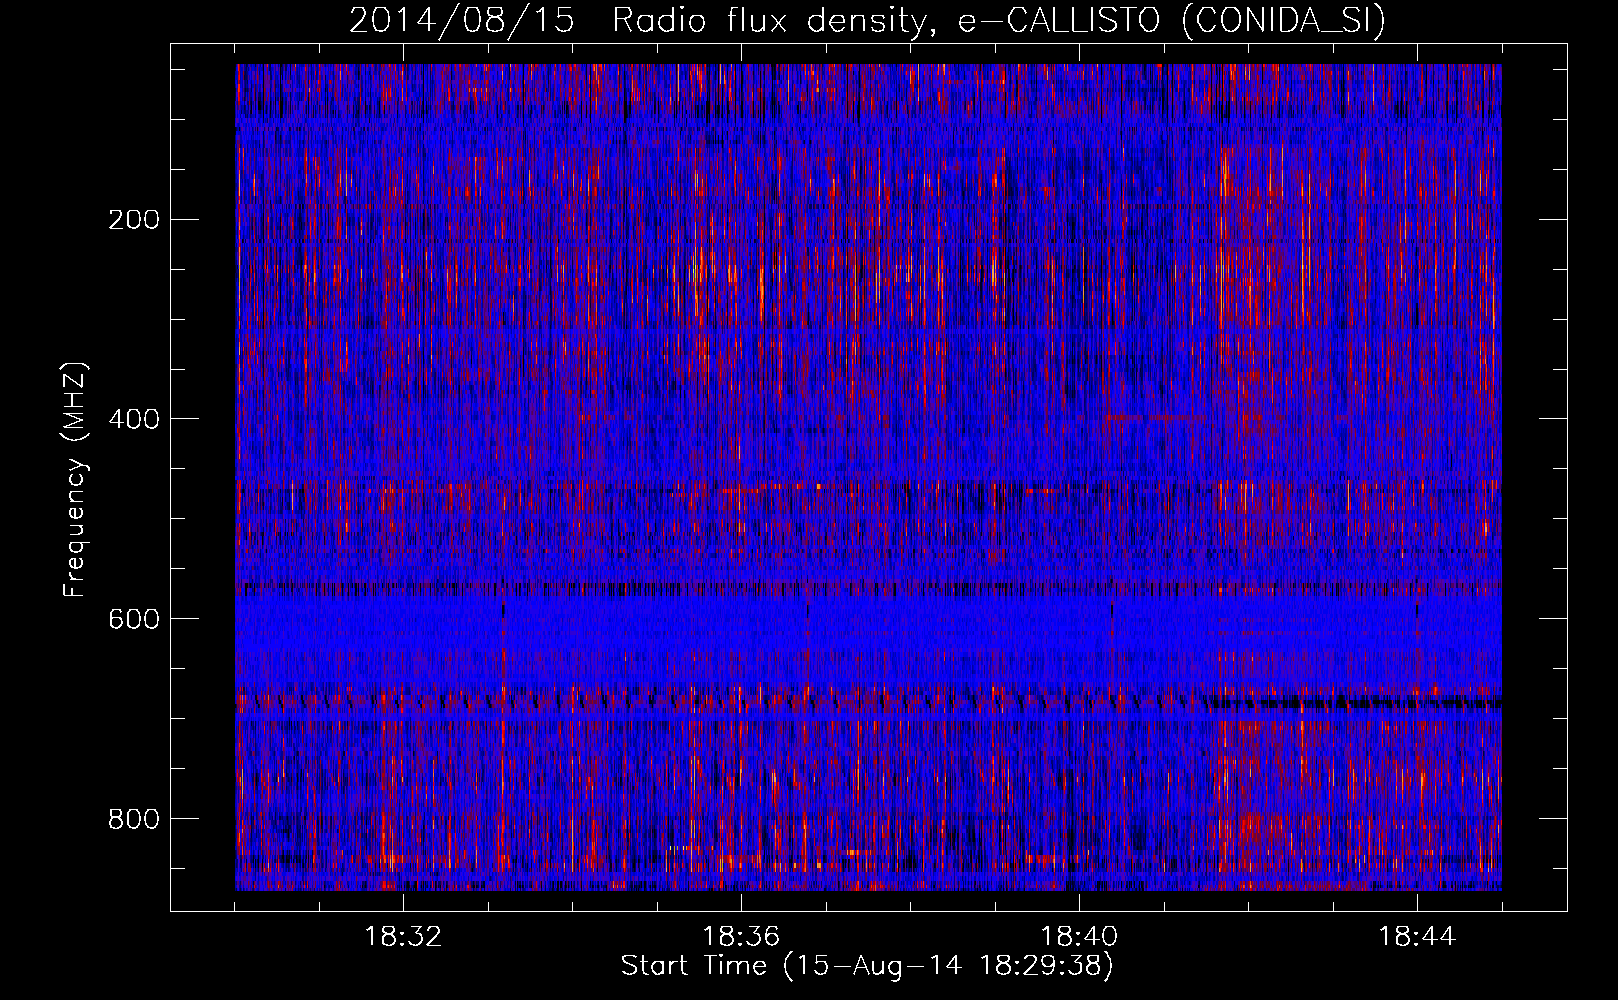The height and width of the screenshot is (1000, 1618).
Task: Click the plot title '2014/08/15 Radio flux density'
Action: (x=868, y=21)
